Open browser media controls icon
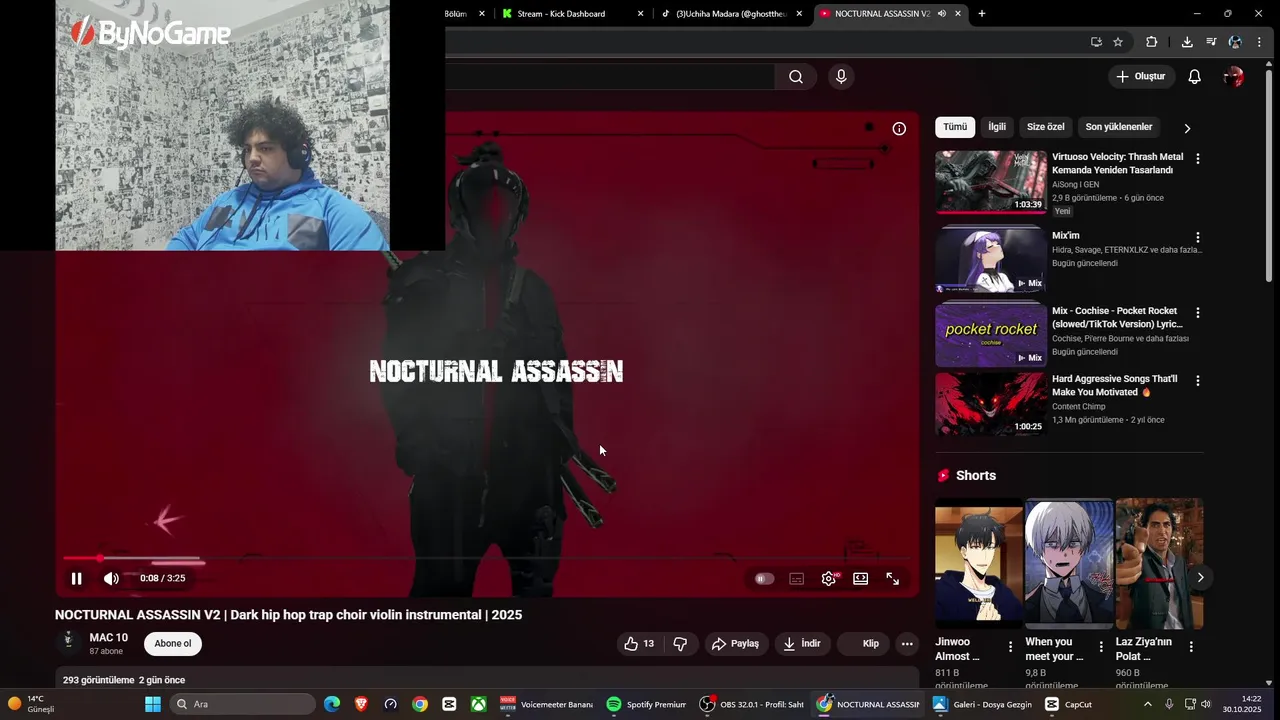The height and width of the screenshot is (720, 1280). 1211,42
